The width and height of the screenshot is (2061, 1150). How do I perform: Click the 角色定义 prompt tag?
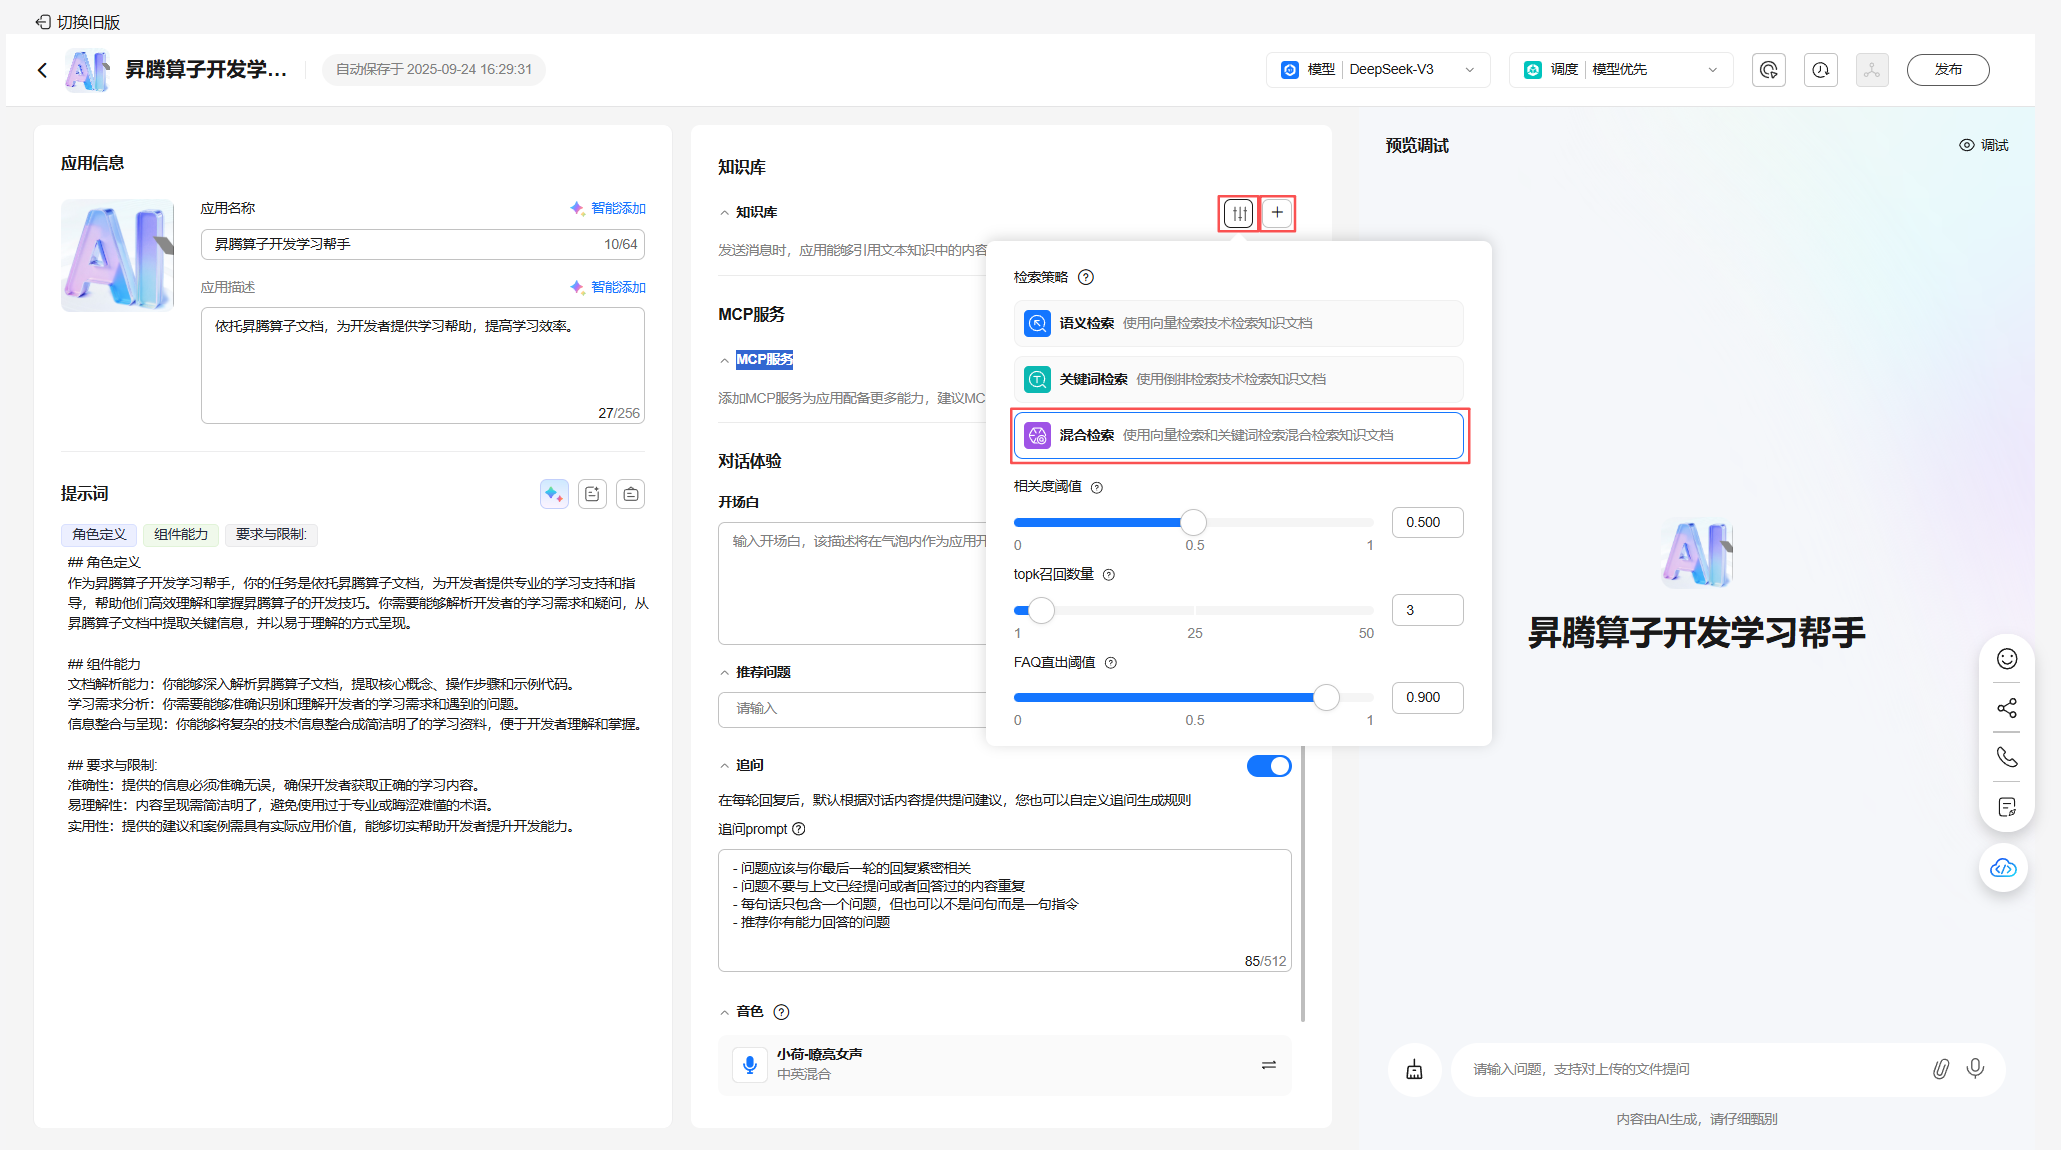click(x=99, y=535)
